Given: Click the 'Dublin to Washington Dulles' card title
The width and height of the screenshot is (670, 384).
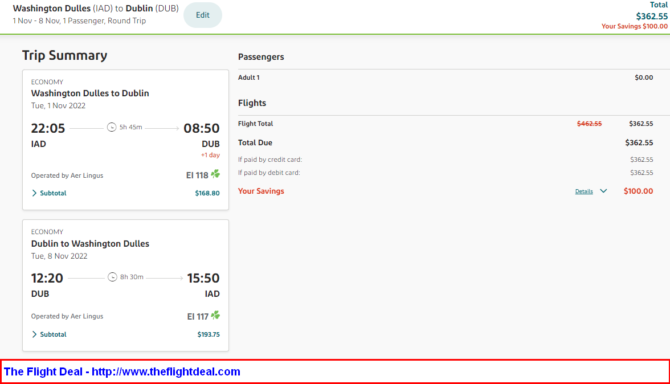Looking at the screenshot, I should [90, 244].
